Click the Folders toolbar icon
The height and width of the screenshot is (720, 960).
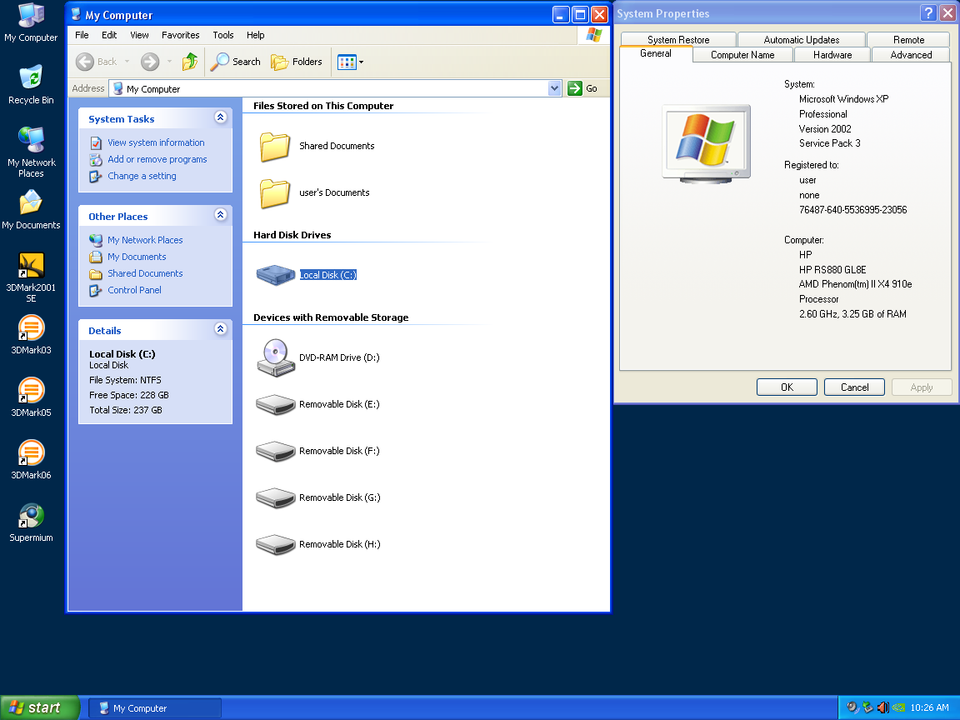[296, 61]
